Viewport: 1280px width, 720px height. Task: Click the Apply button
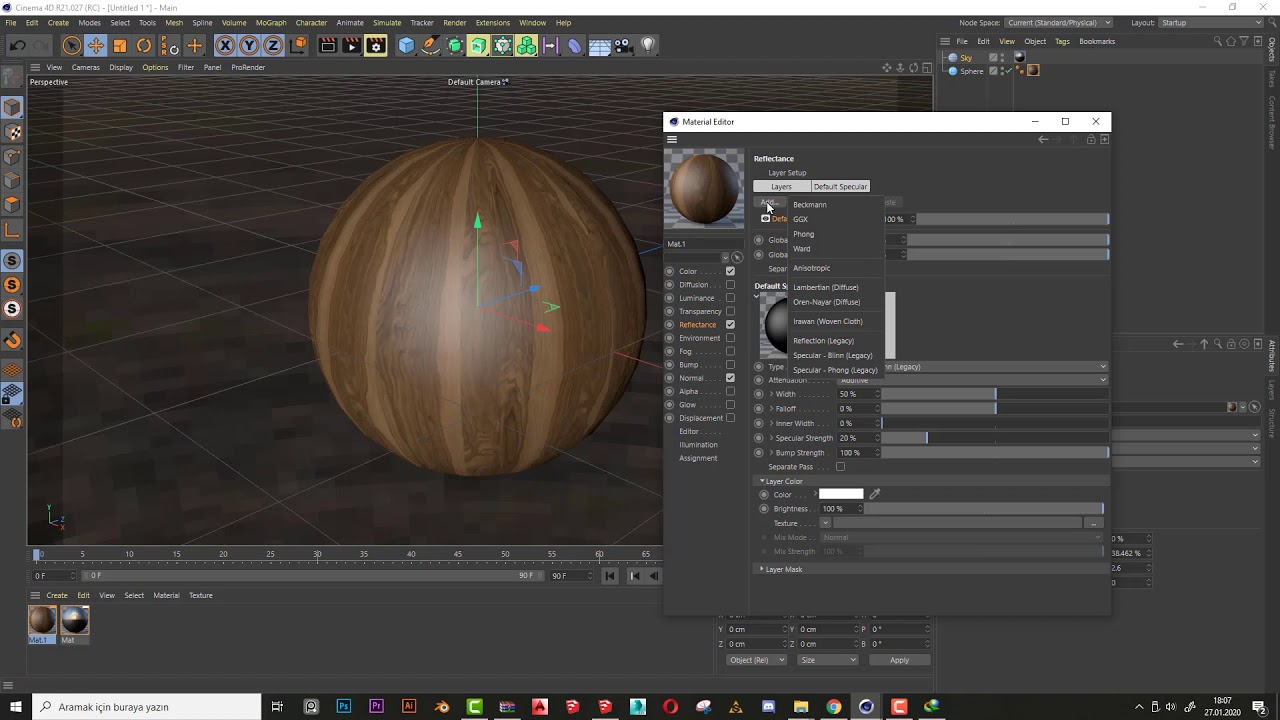coord(899,660)
